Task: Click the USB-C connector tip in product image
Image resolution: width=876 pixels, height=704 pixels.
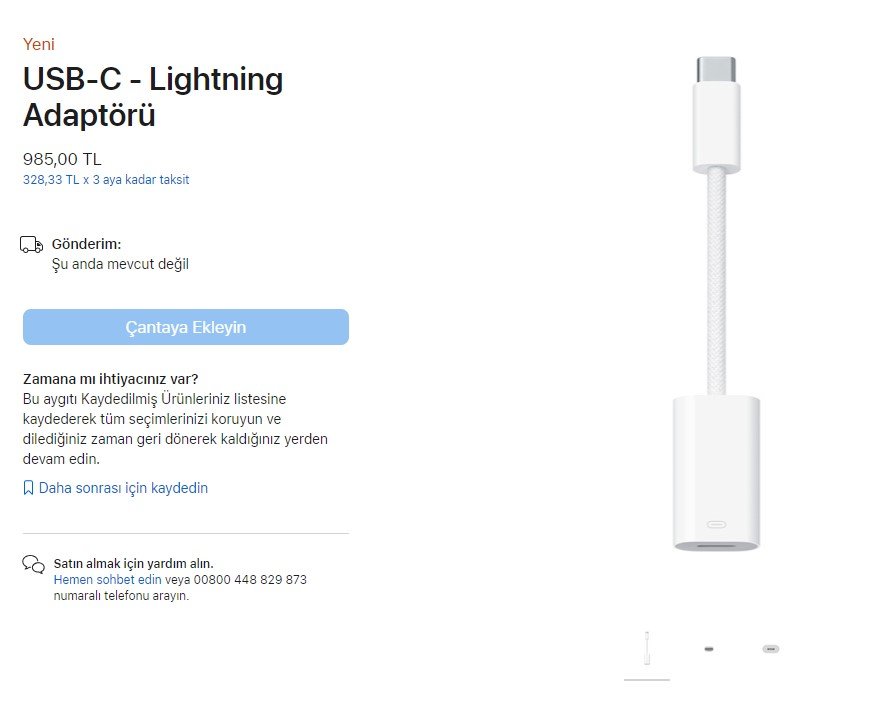Action: coord(715,70)
